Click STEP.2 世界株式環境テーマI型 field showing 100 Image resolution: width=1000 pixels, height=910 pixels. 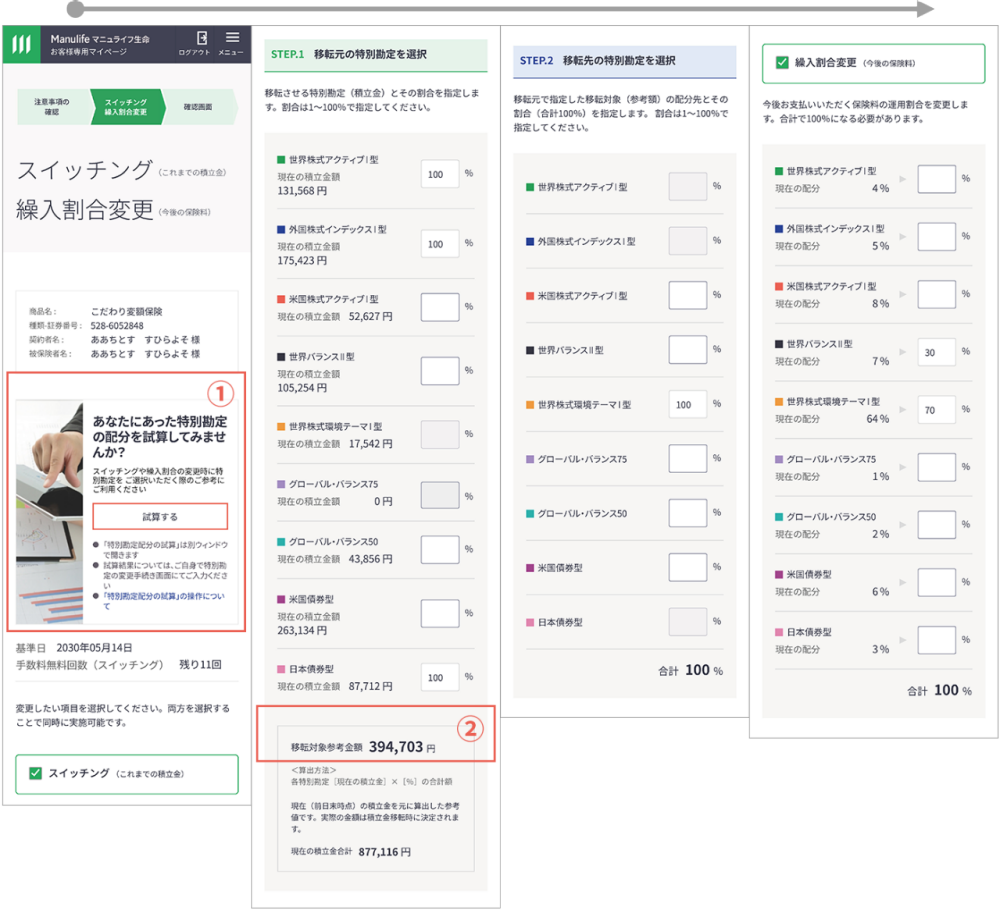pos(688,404)
